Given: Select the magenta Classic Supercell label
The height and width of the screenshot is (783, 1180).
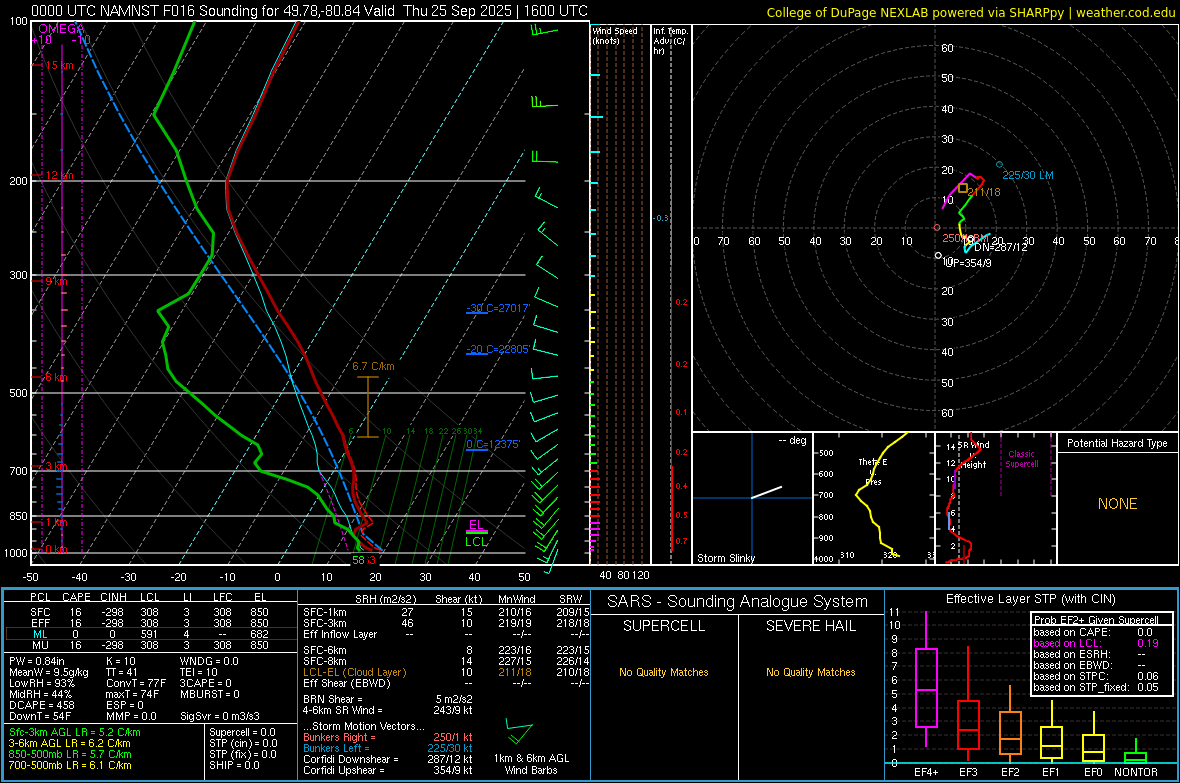Looking at the screenshot, I should (x=1022, y=459).
